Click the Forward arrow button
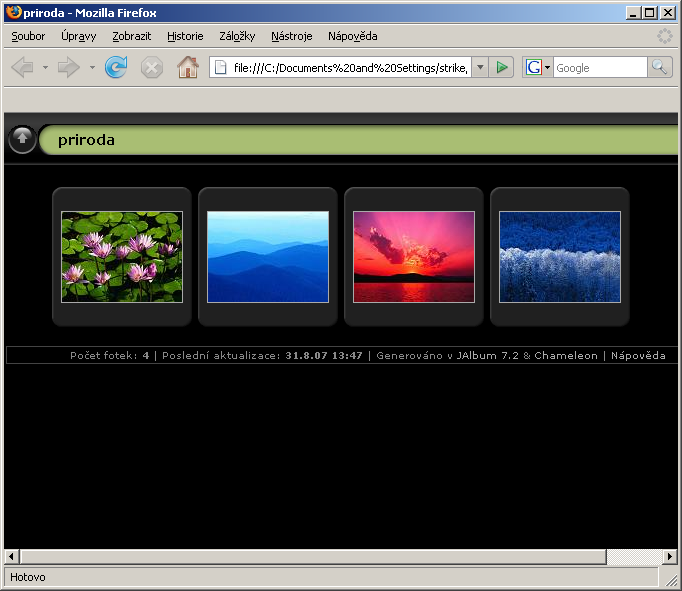The width and height of the screenshot is (682, 591). [x=69, y=67]
